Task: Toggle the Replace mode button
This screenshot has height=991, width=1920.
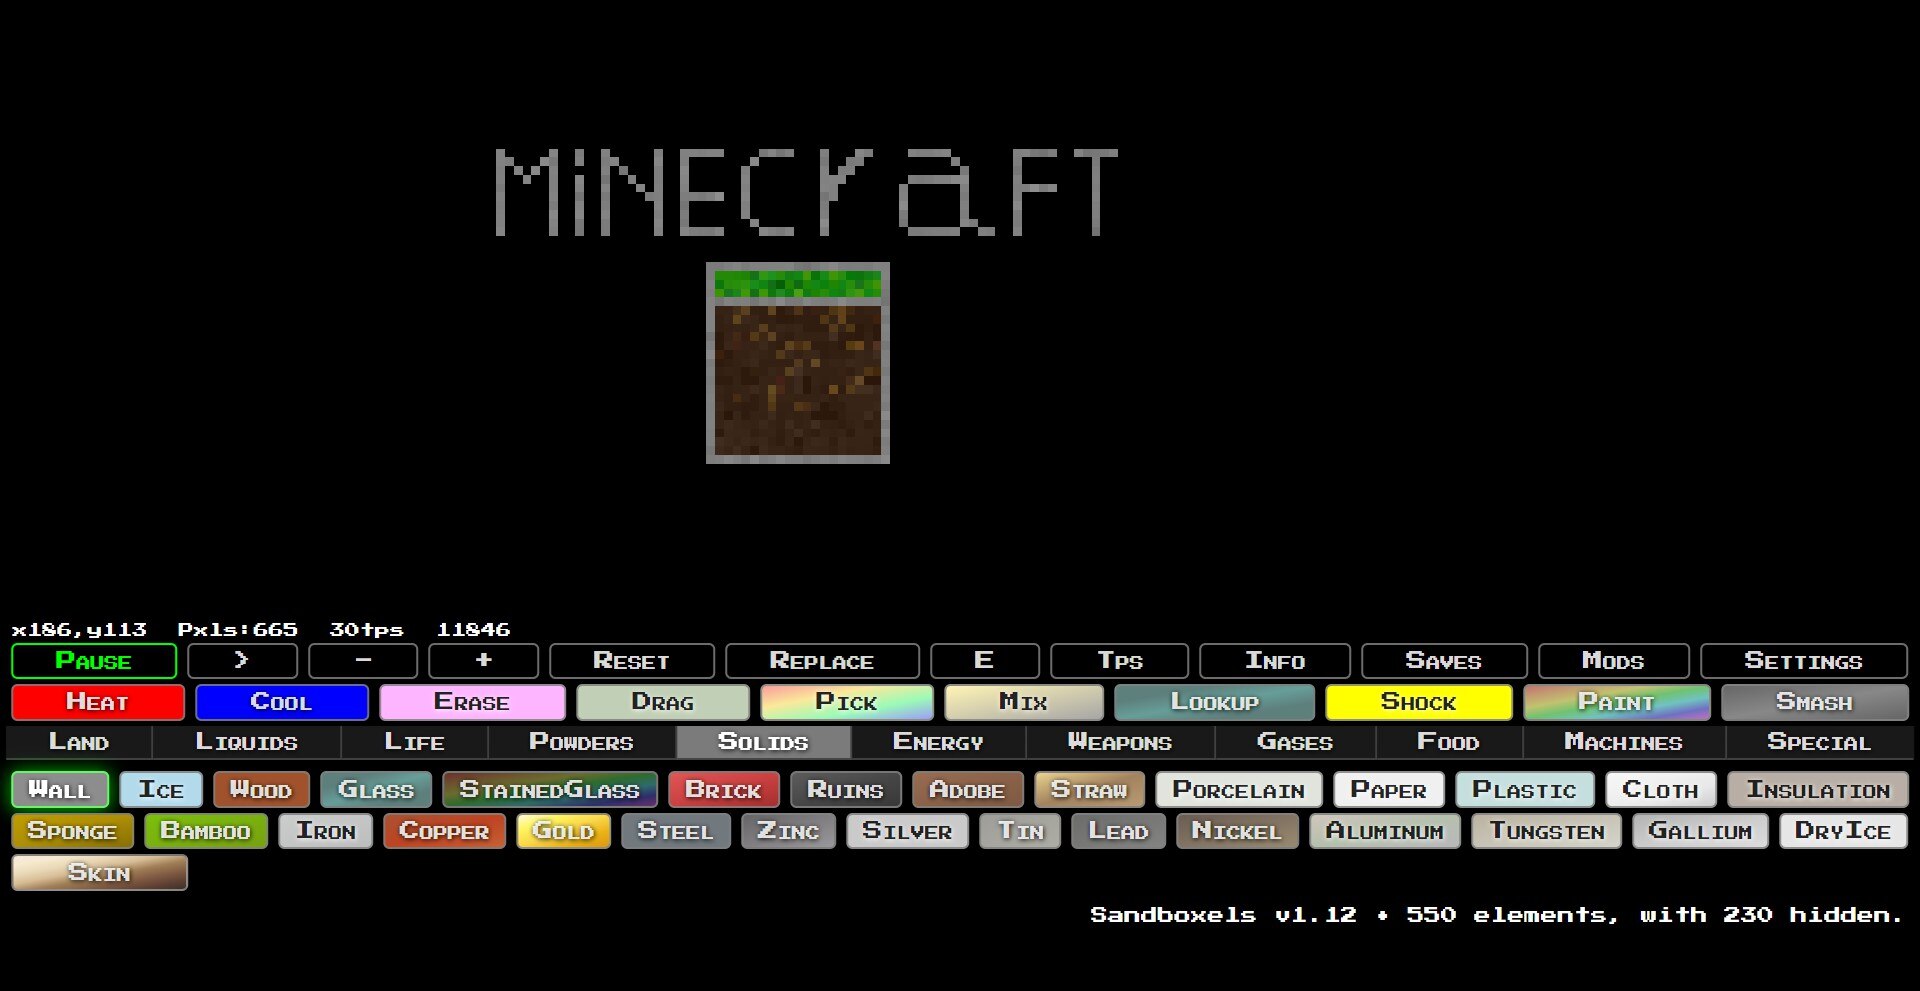Action: coord(821,661)
